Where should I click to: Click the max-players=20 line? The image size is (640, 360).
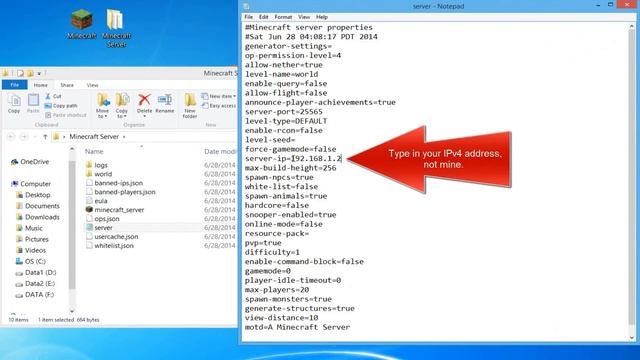(277, 290)
